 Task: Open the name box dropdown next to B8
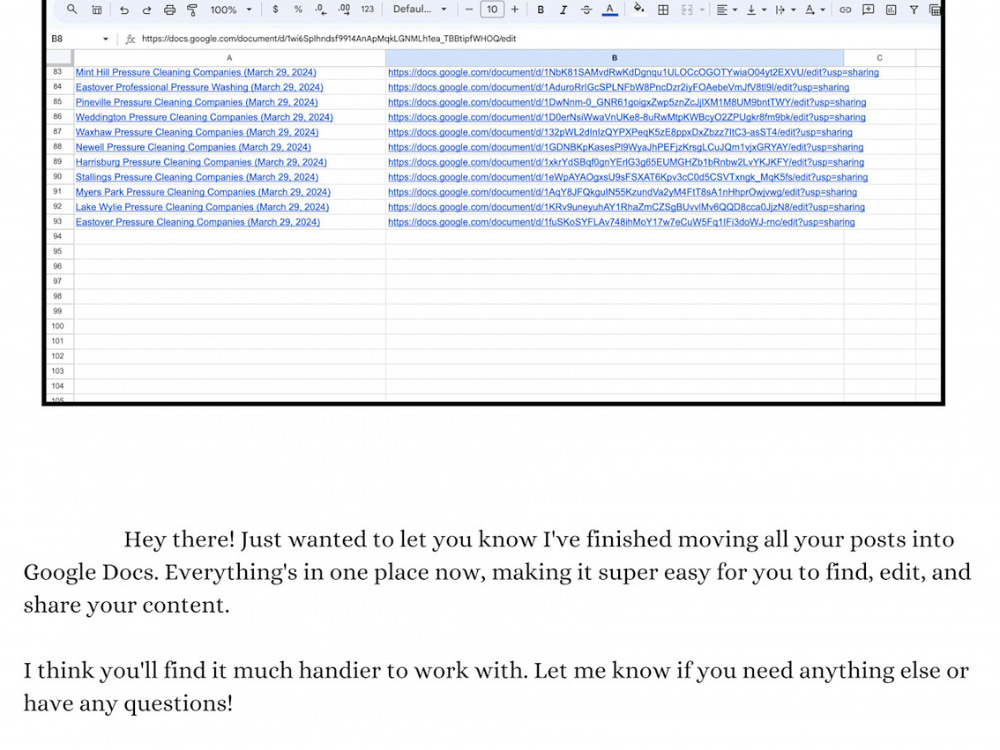pyautogui.click(x=105, y=39)
